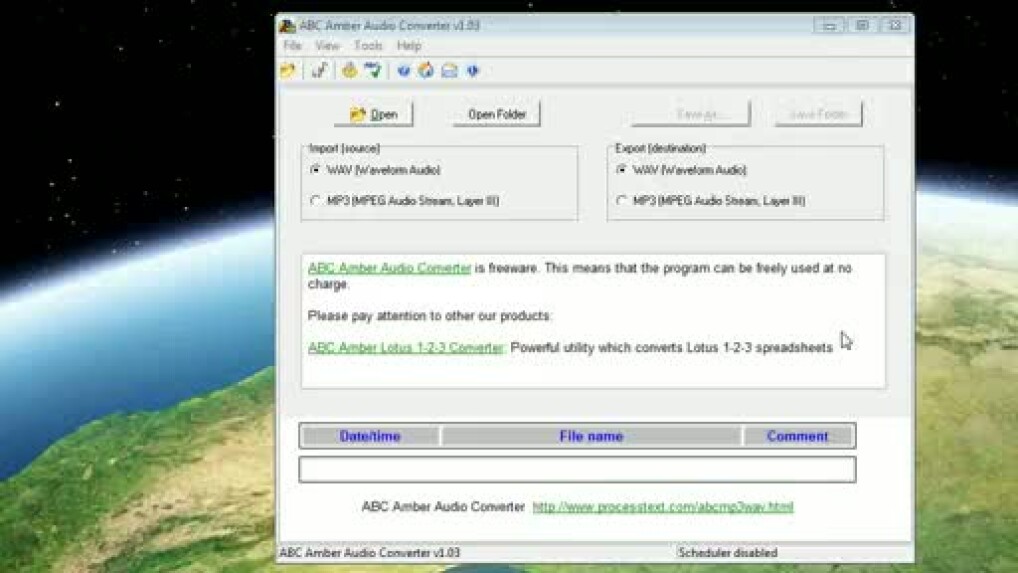Open the View menu
This screenshot has width=1018, height=573.
coord(327,46)
